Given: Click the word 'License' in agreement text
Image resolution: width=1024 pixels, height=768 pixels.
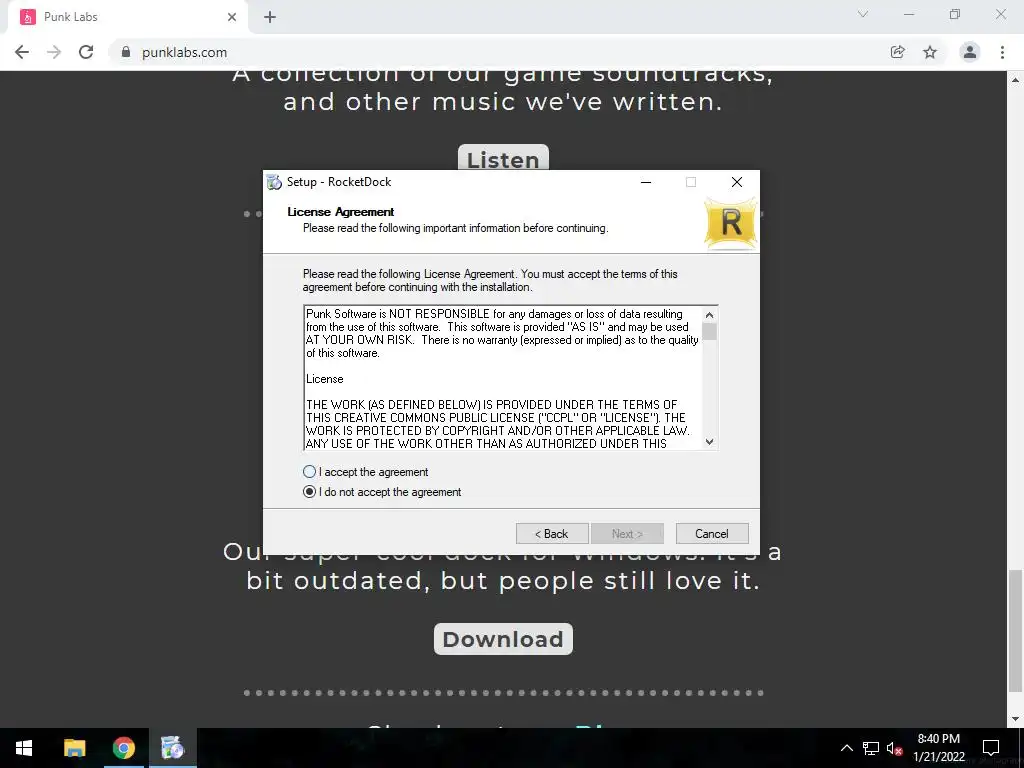Looking at the screenshot, I should click(x=325, y=379).
